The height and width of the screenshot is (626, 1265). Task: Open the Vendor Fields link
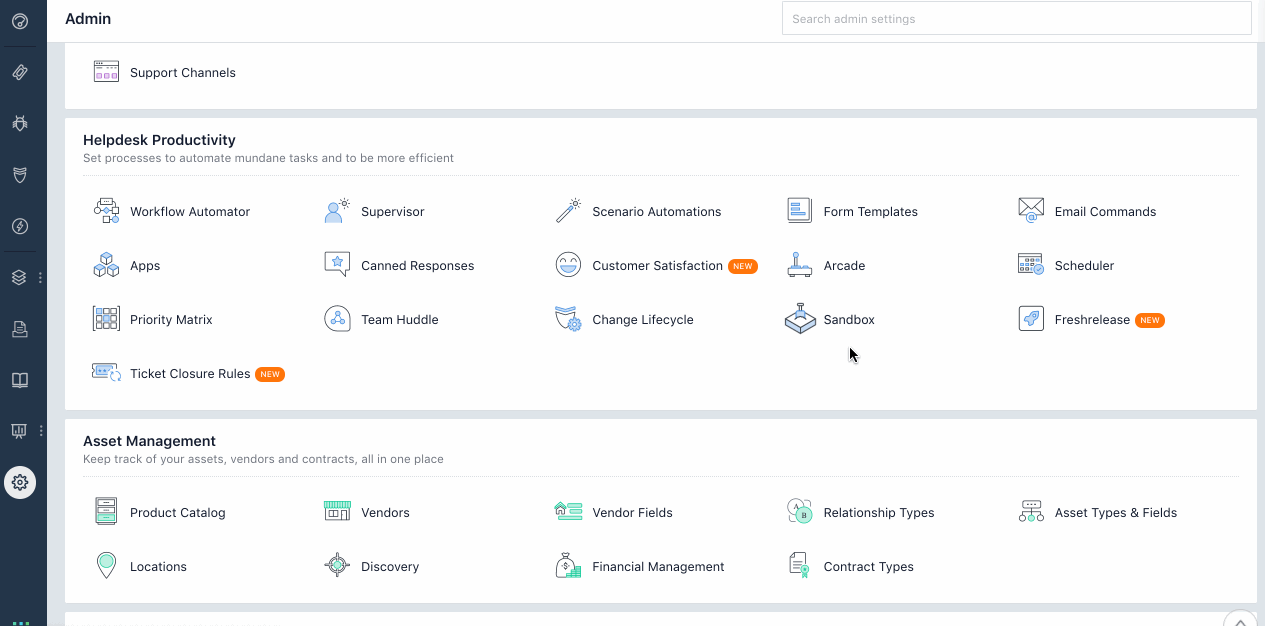click(633, 512)
